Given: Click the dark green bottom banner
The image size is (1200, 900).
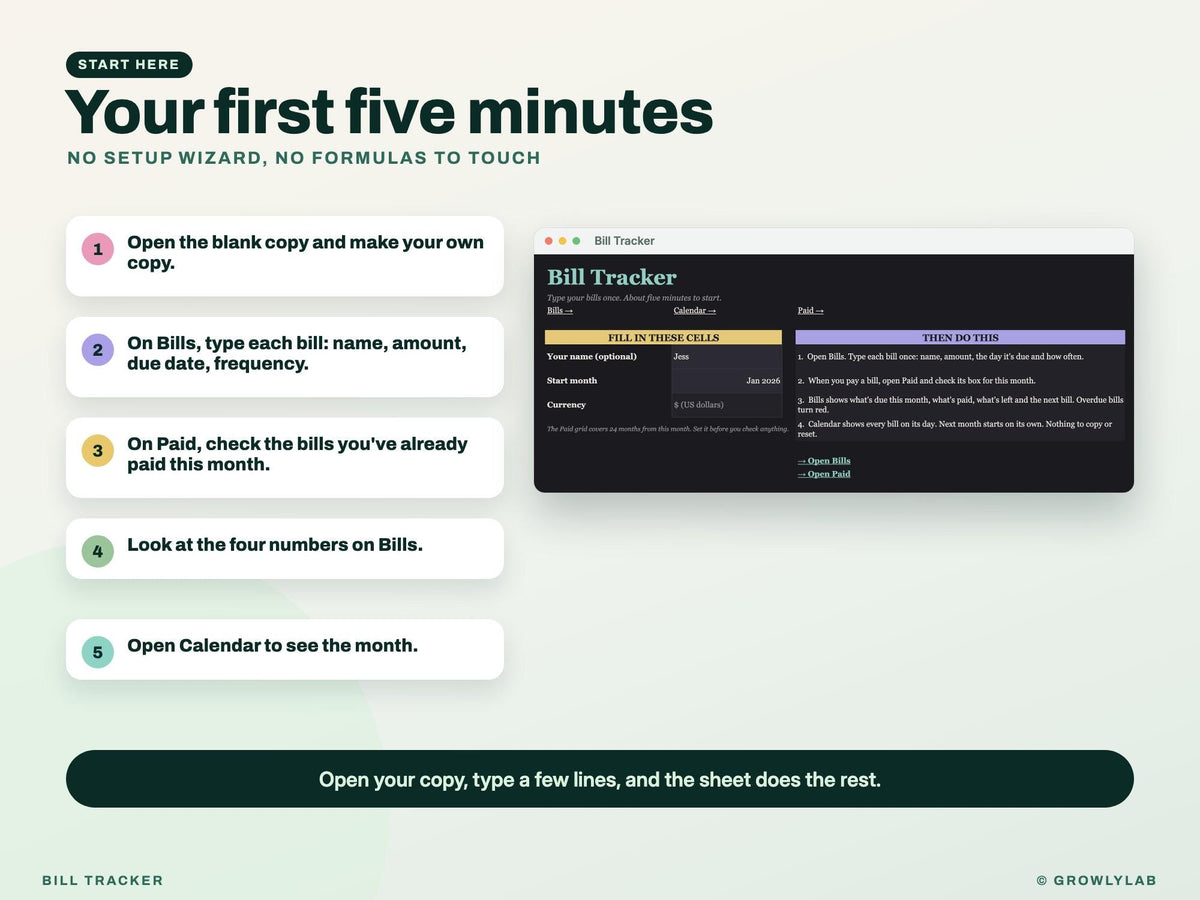Looking at the screenshot, I should coord(600,779).
